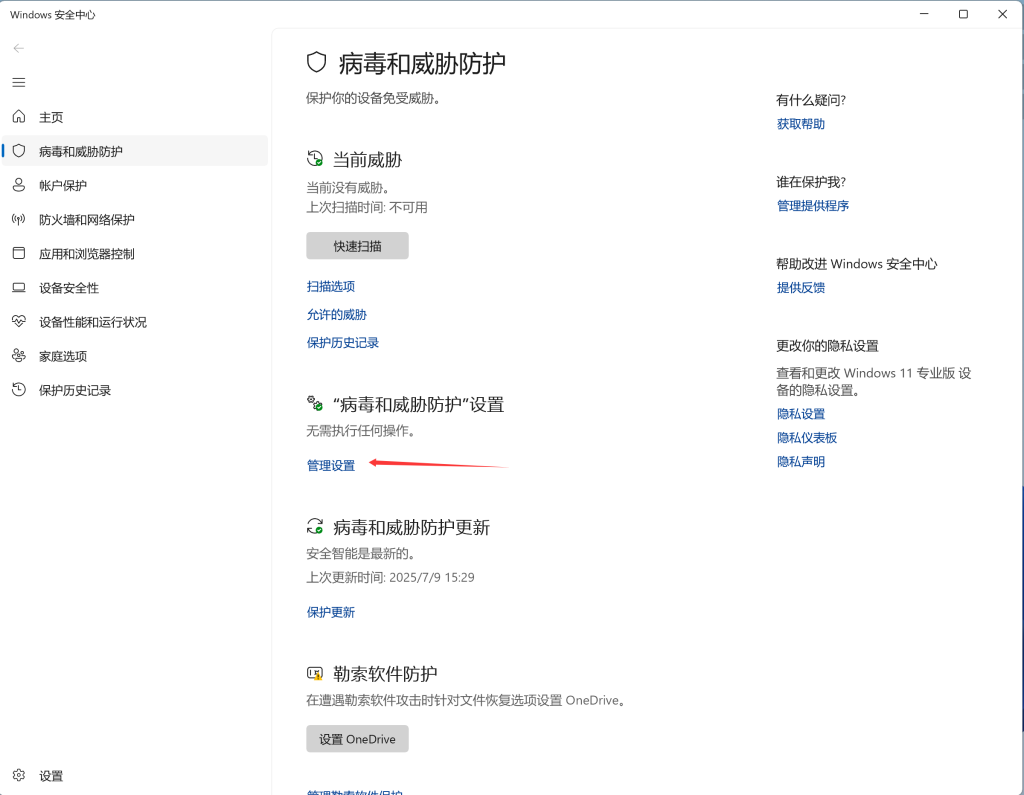Viewport: 1024px width, 795px height.
Task: Click the home icon beside 主页
Action: [x=19, y=117]
